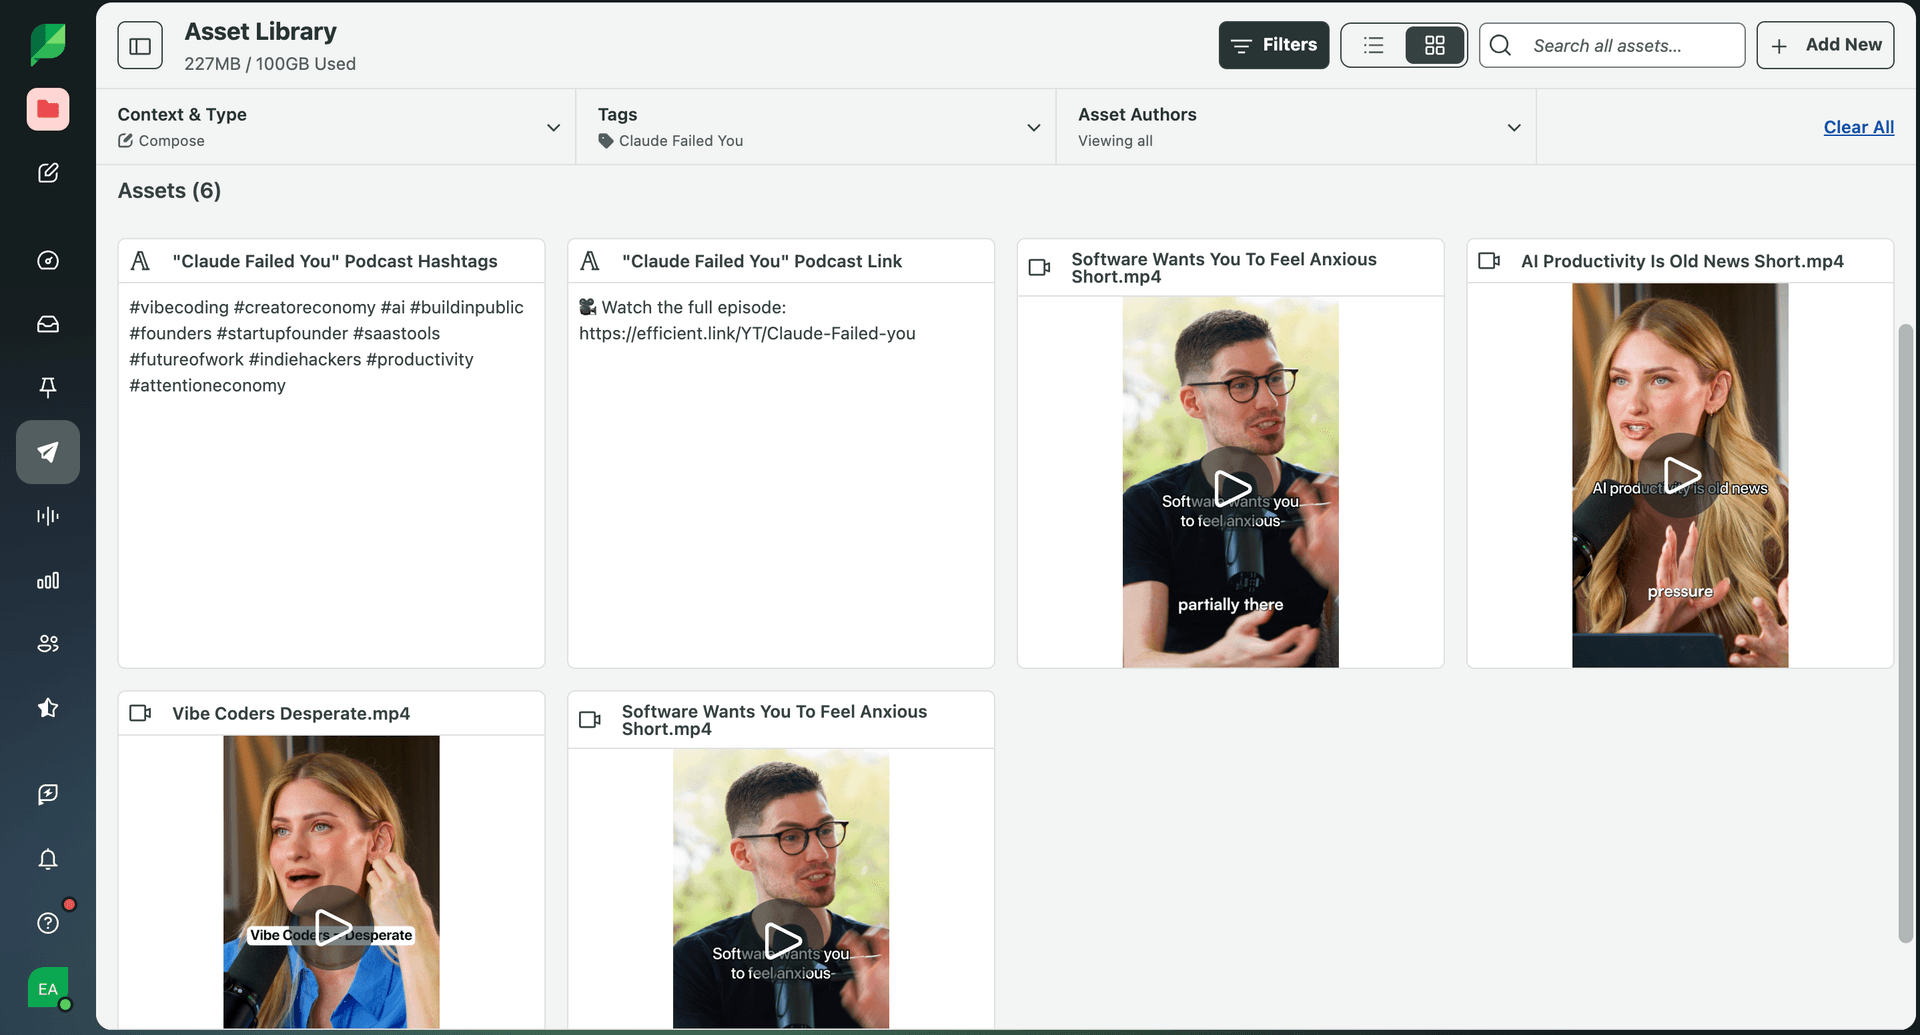Open the EA user avatar menu
The height and width of the screenshot is (1035, 1920).
coord(48,989)
